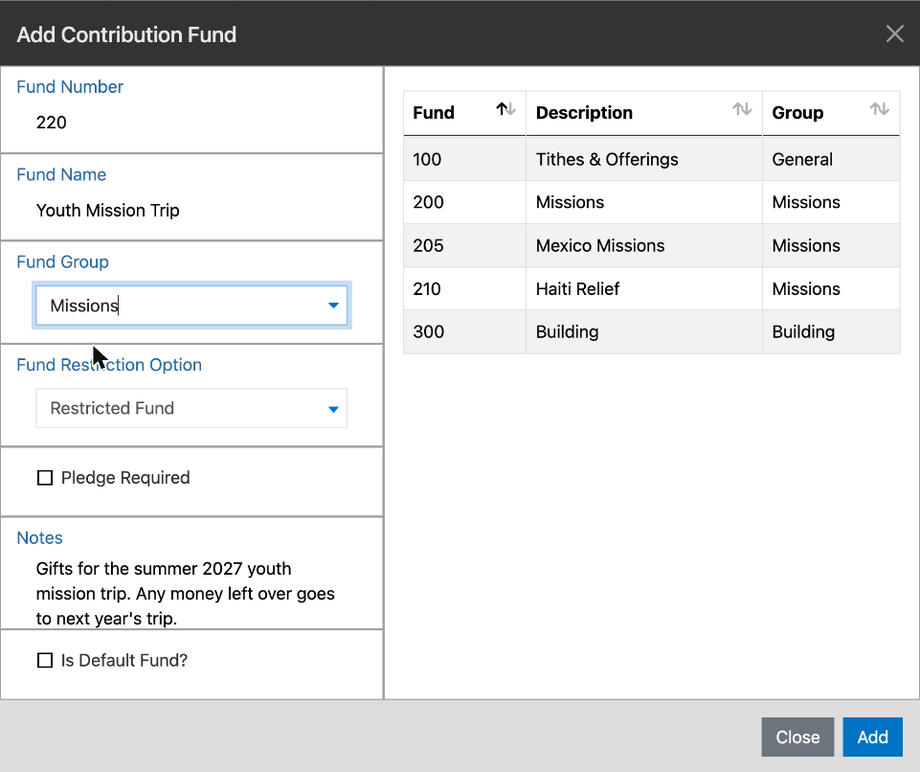This screenshot has width=920, height=772.
Task: Click the General group cell
Action: coord(831,159)
